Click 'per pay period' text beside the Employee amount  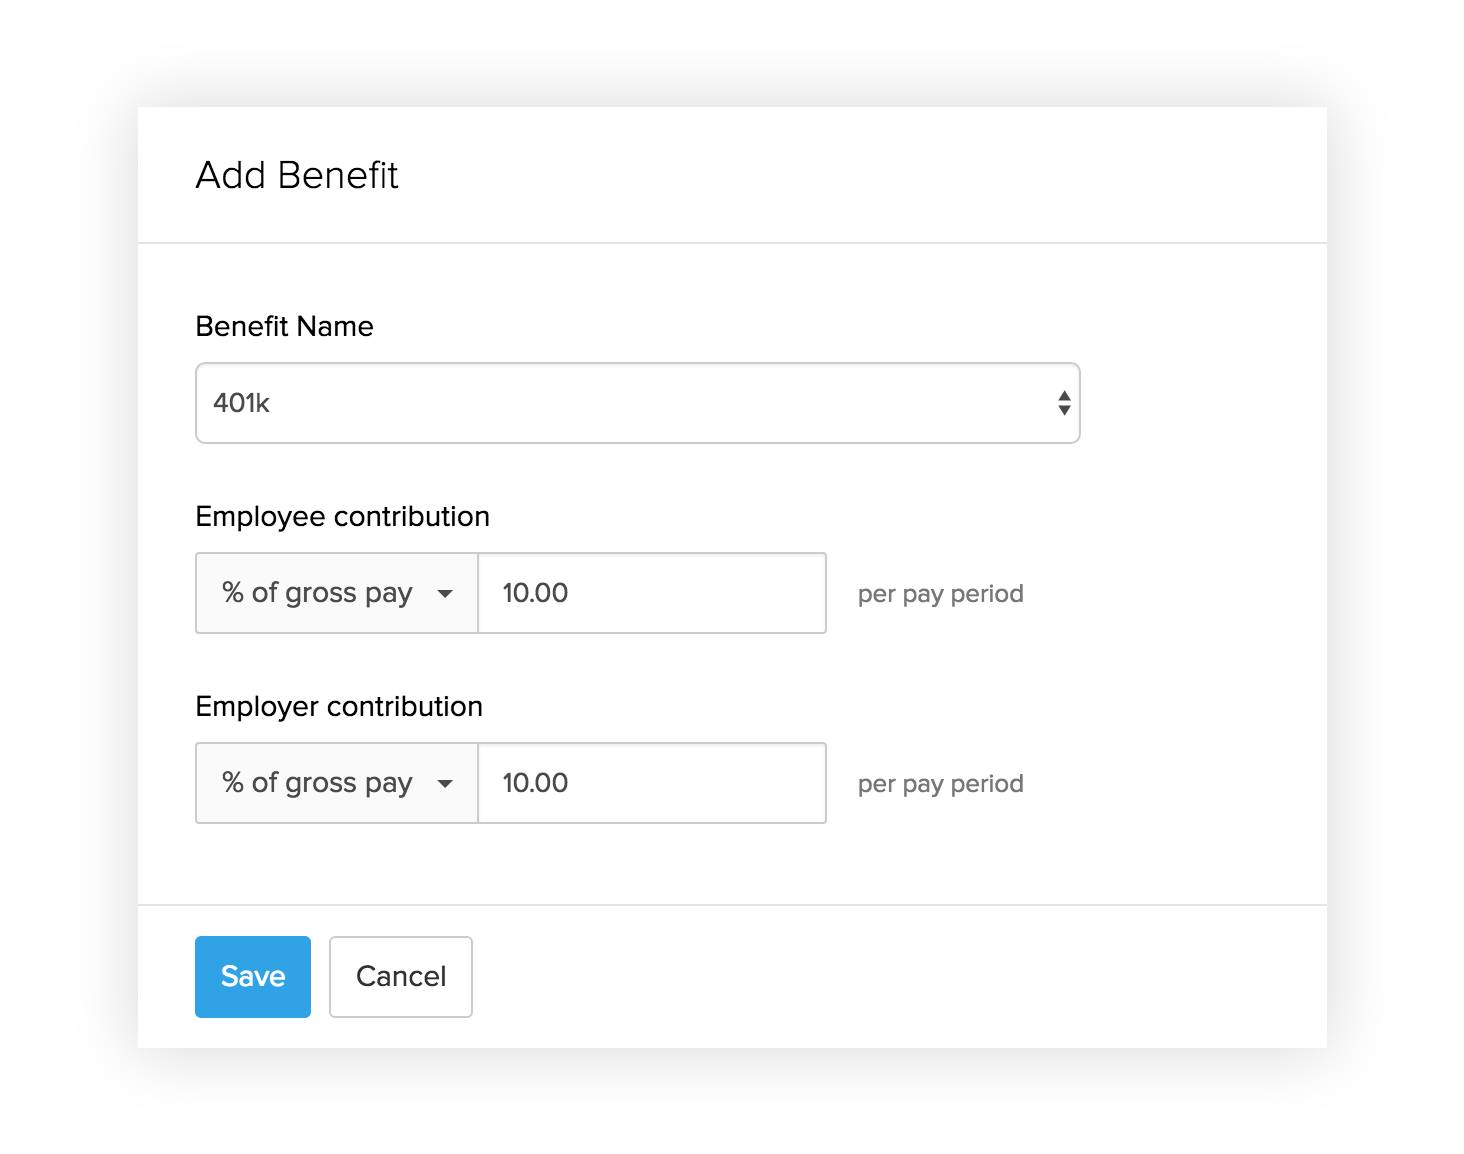[x=941, y=594]
